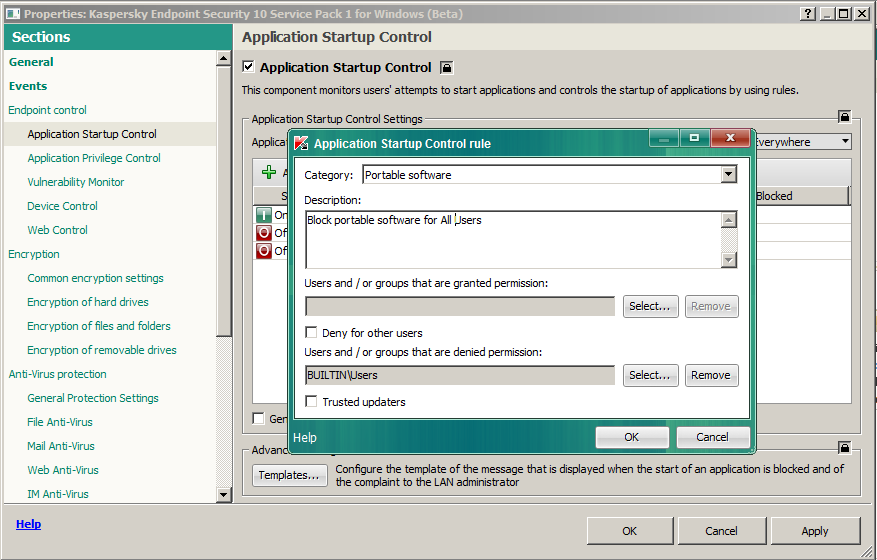Image resolution: width=877 pixels, height=560 pixels.
Task: Open the dropdown ending in 'verywhere'
Action: coord(845,142)
